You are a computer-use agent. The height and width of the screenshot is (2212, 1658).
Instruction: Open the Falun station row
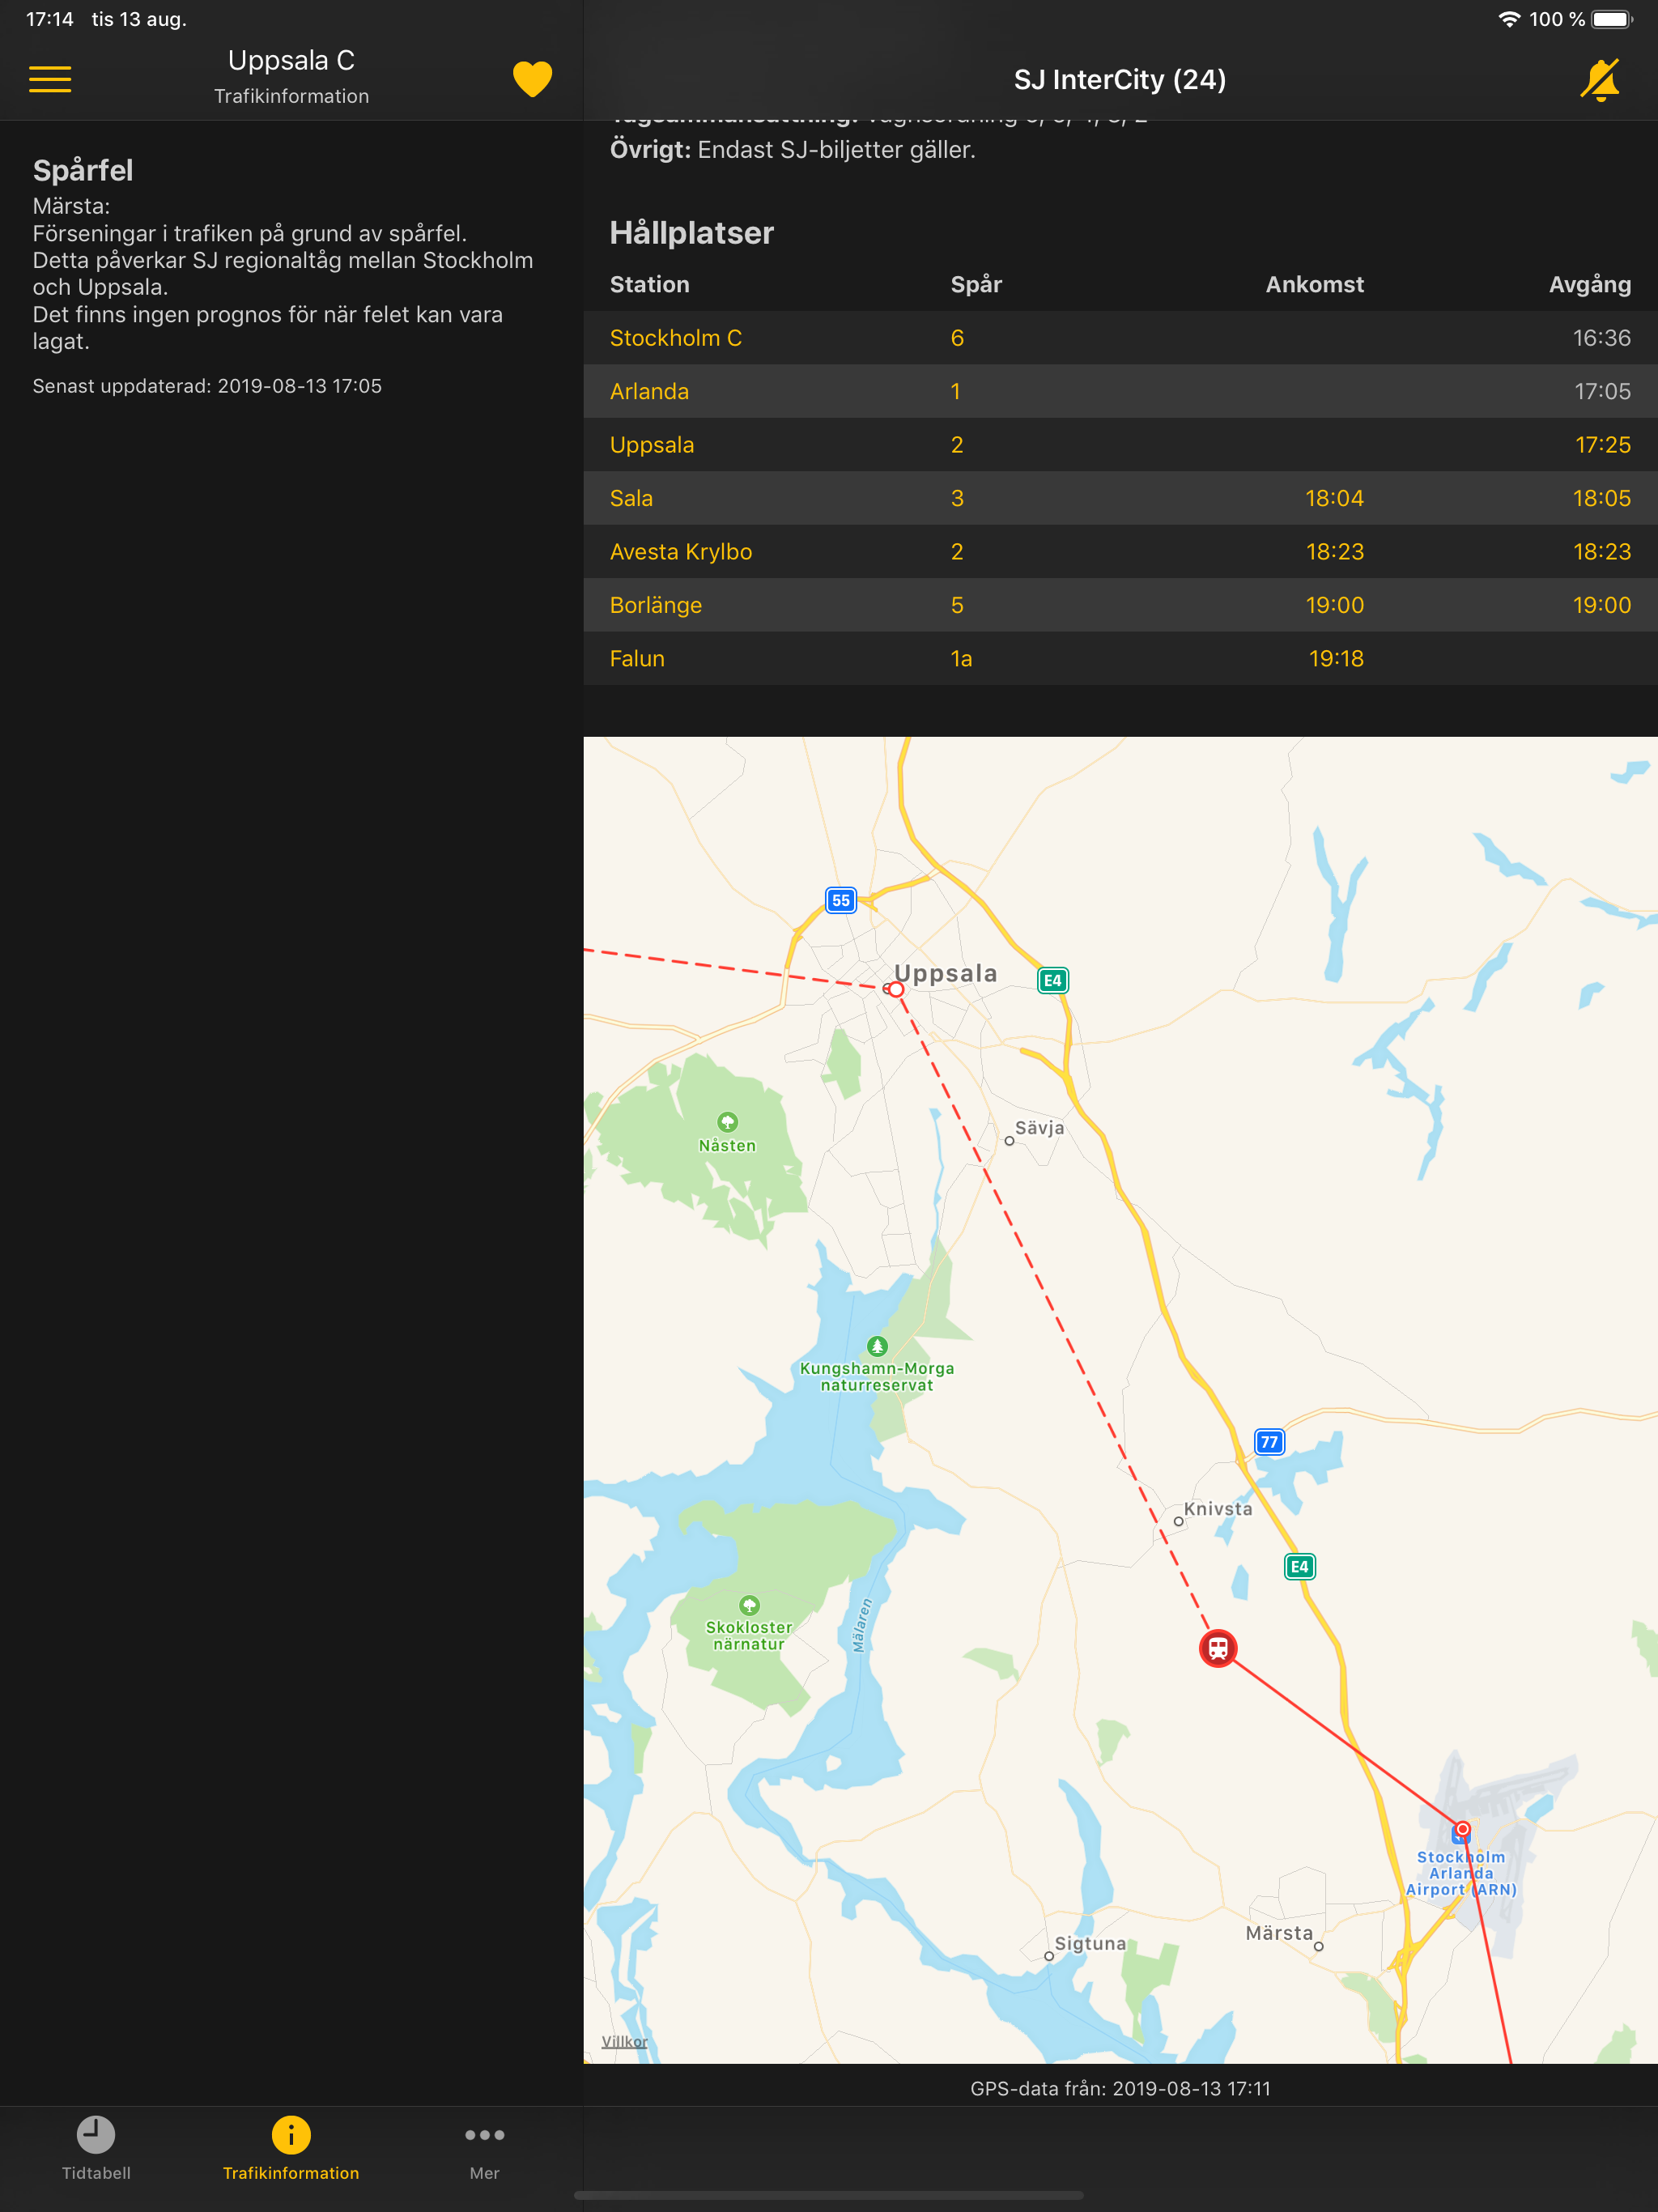(x=1120, y=659)
